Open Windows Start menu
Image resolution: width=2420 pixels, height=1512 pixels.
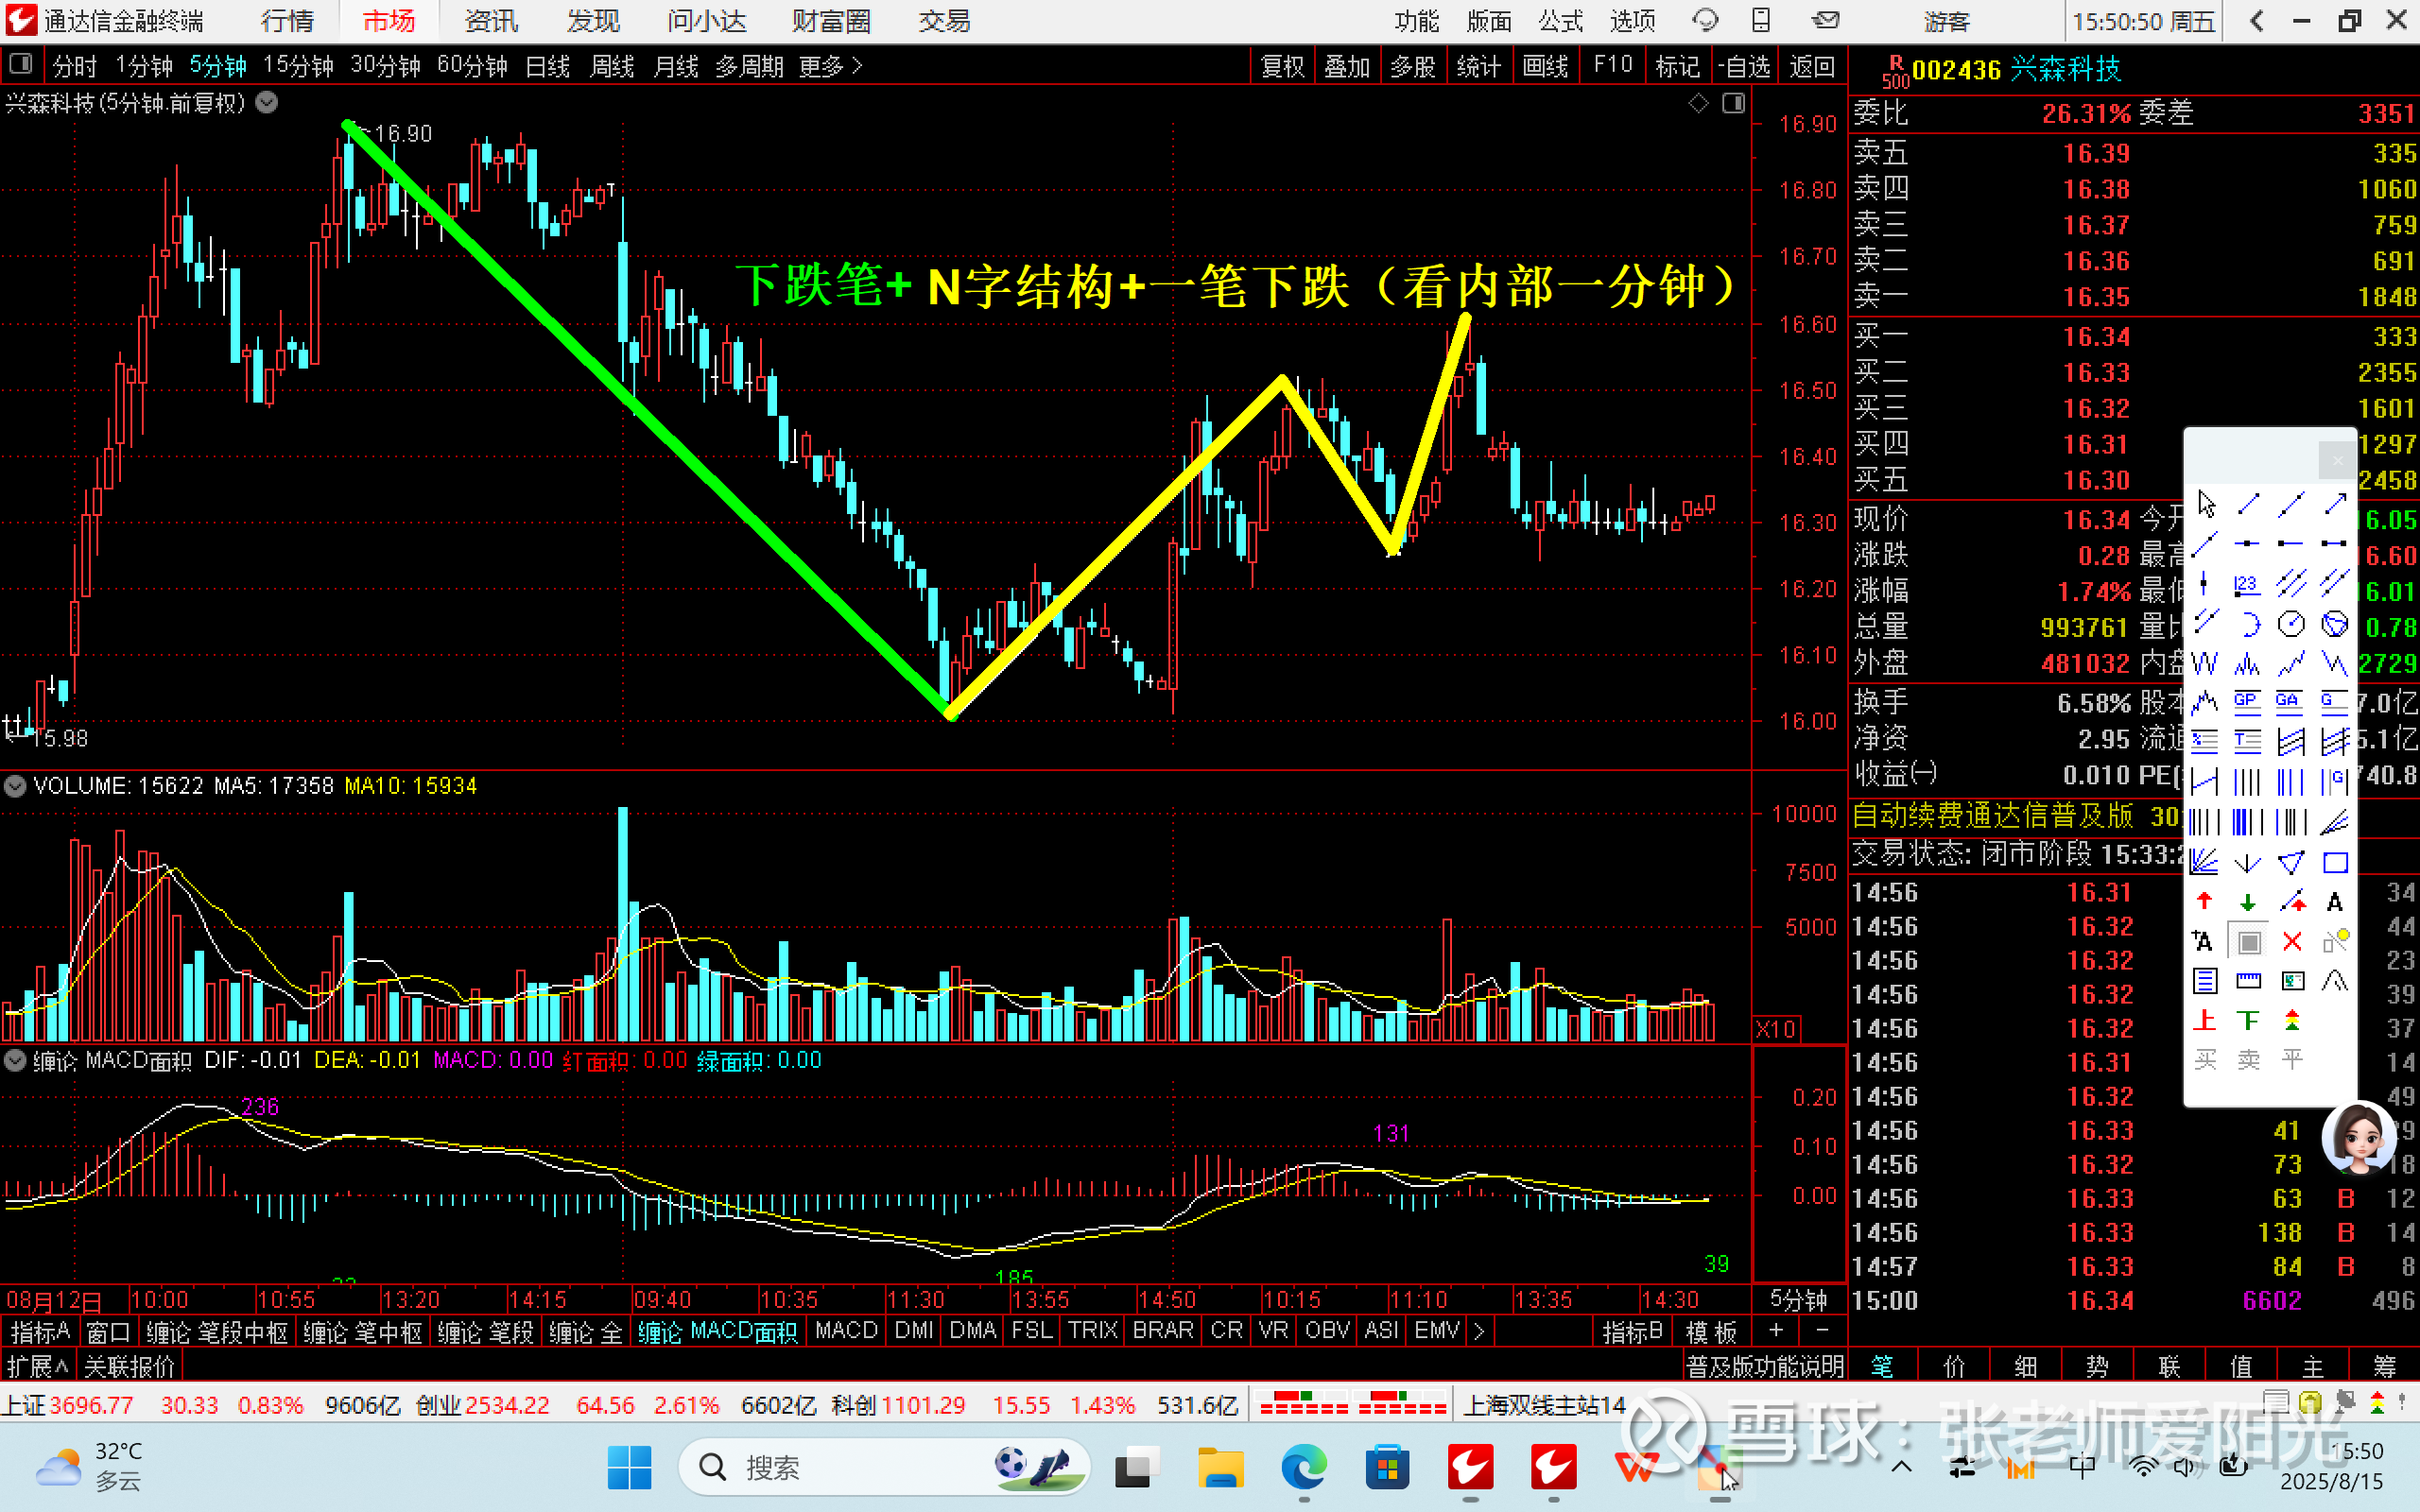click(x=629, y=1467)
